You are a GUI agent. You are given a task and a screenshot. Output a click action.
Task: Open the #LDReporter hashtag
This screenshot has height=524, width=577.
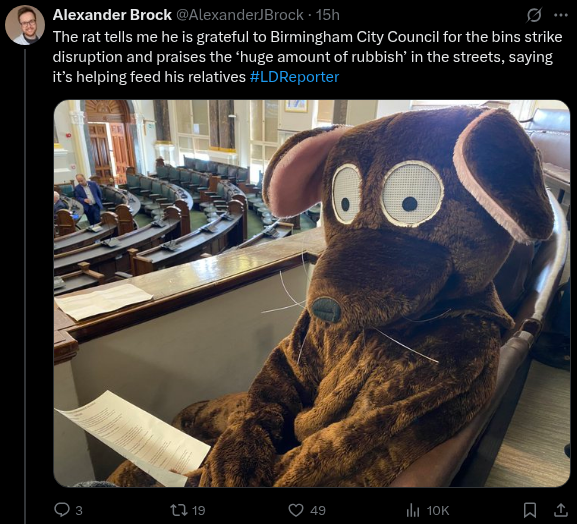[x=294, y=77]
